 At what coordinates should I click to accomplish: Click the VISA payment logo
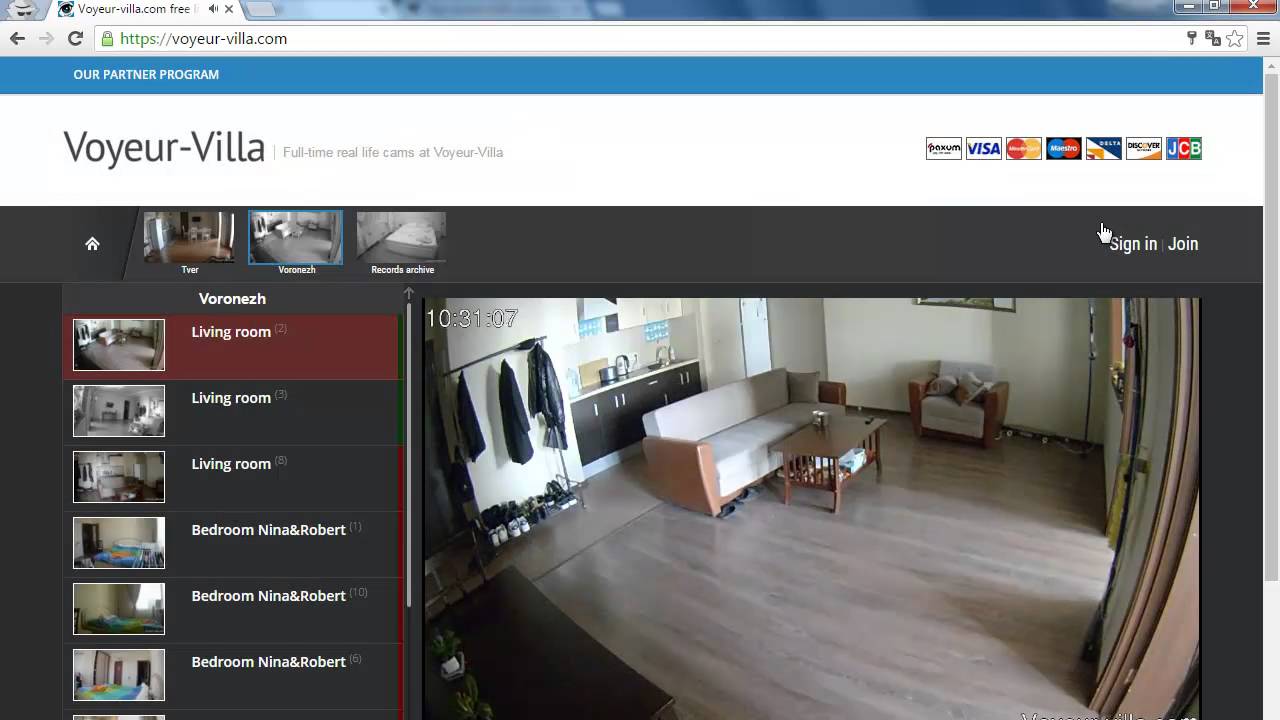(x=983, y=148)
